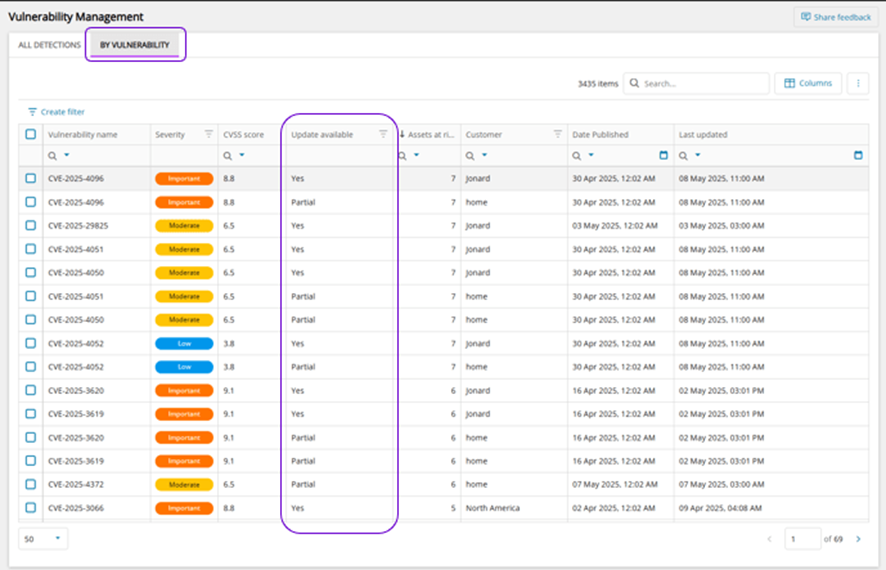Click the Date Published search magnifier icon
Viewport: 886px width, 570px height.
pos(577,155)
